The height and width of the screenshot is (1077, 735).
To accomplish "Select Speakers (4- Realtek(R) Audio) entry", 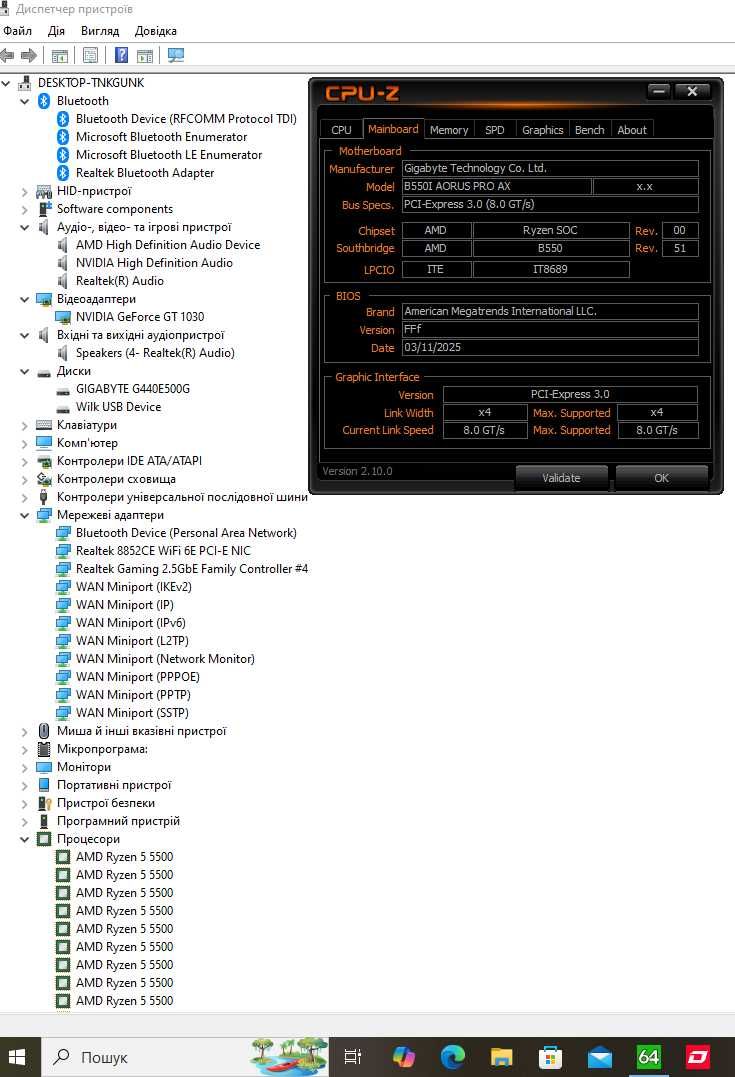I will (155, 353).
